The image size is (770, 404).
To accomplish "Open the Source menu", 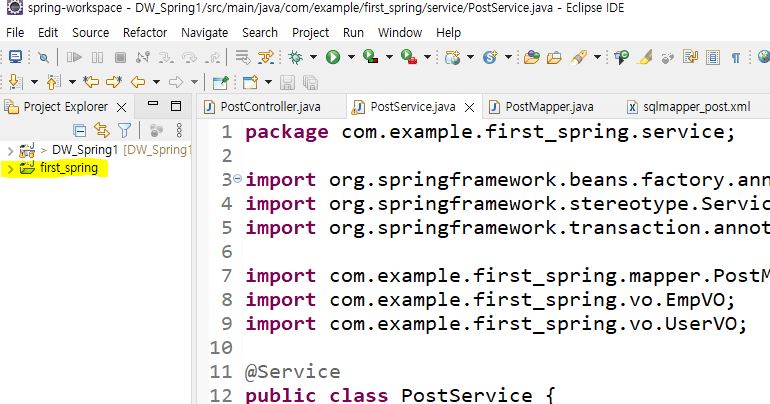I will tap(90, 33).
